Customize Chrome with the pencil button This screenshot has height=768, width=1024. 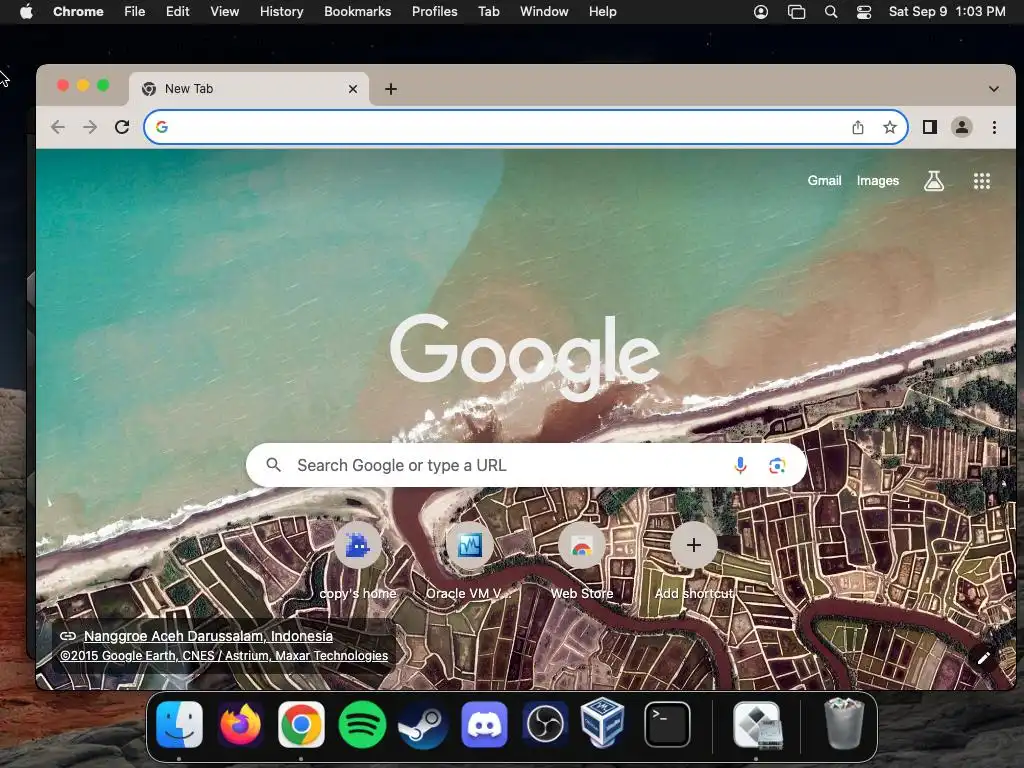click(984, 658)
